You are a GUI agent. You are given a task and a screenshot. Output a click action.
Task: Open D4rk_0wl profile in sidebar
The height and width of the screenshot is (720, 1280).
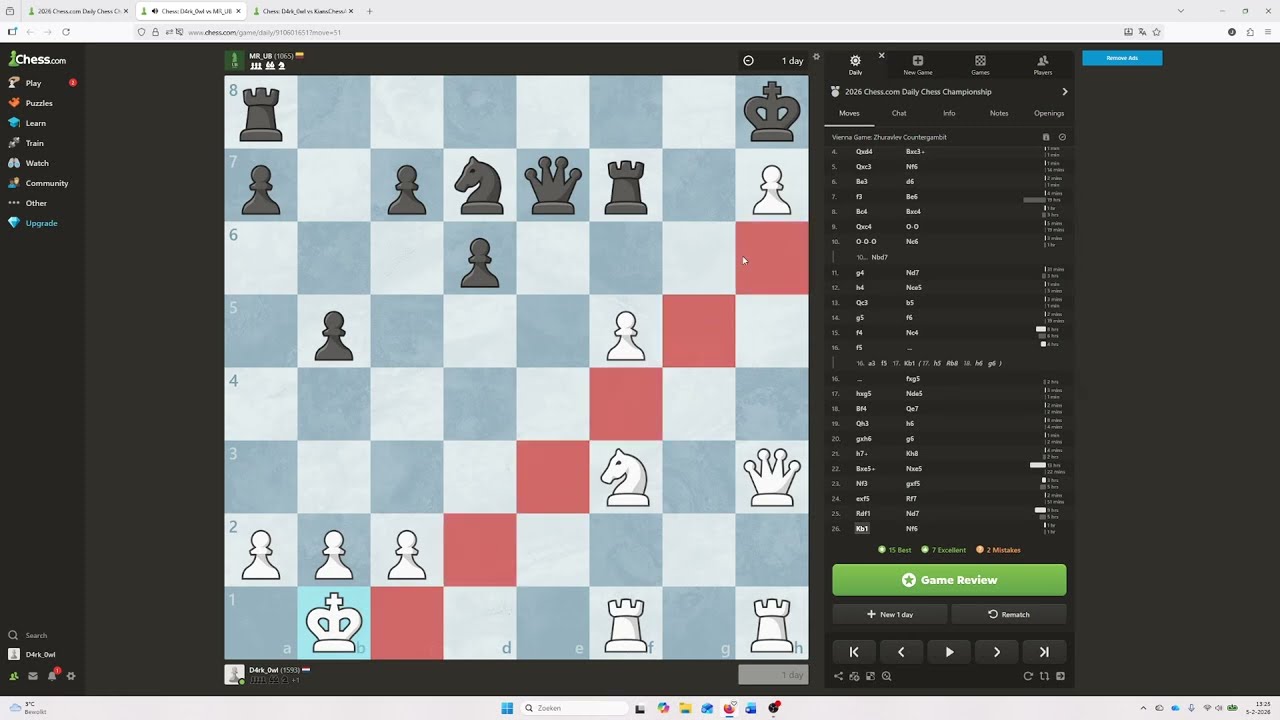40,654
